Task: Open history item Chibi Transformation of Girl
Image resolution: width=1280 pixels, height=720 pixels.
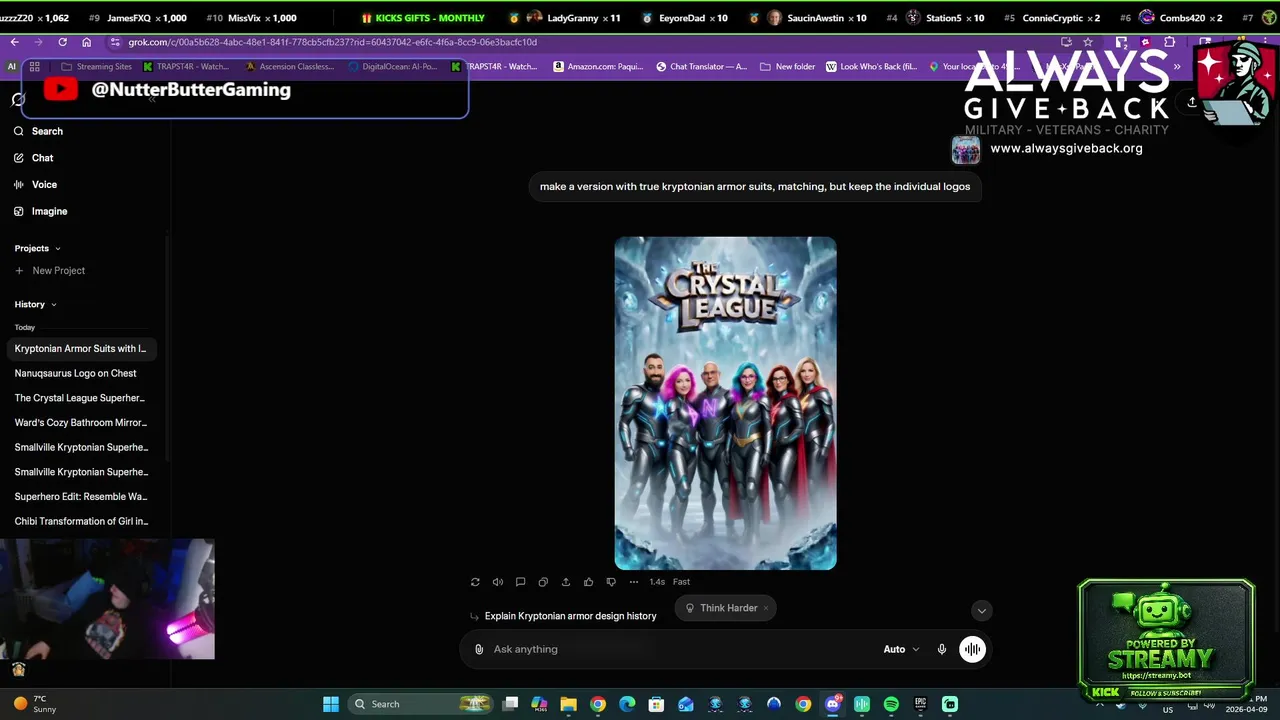Action: (x=80, y=521)
